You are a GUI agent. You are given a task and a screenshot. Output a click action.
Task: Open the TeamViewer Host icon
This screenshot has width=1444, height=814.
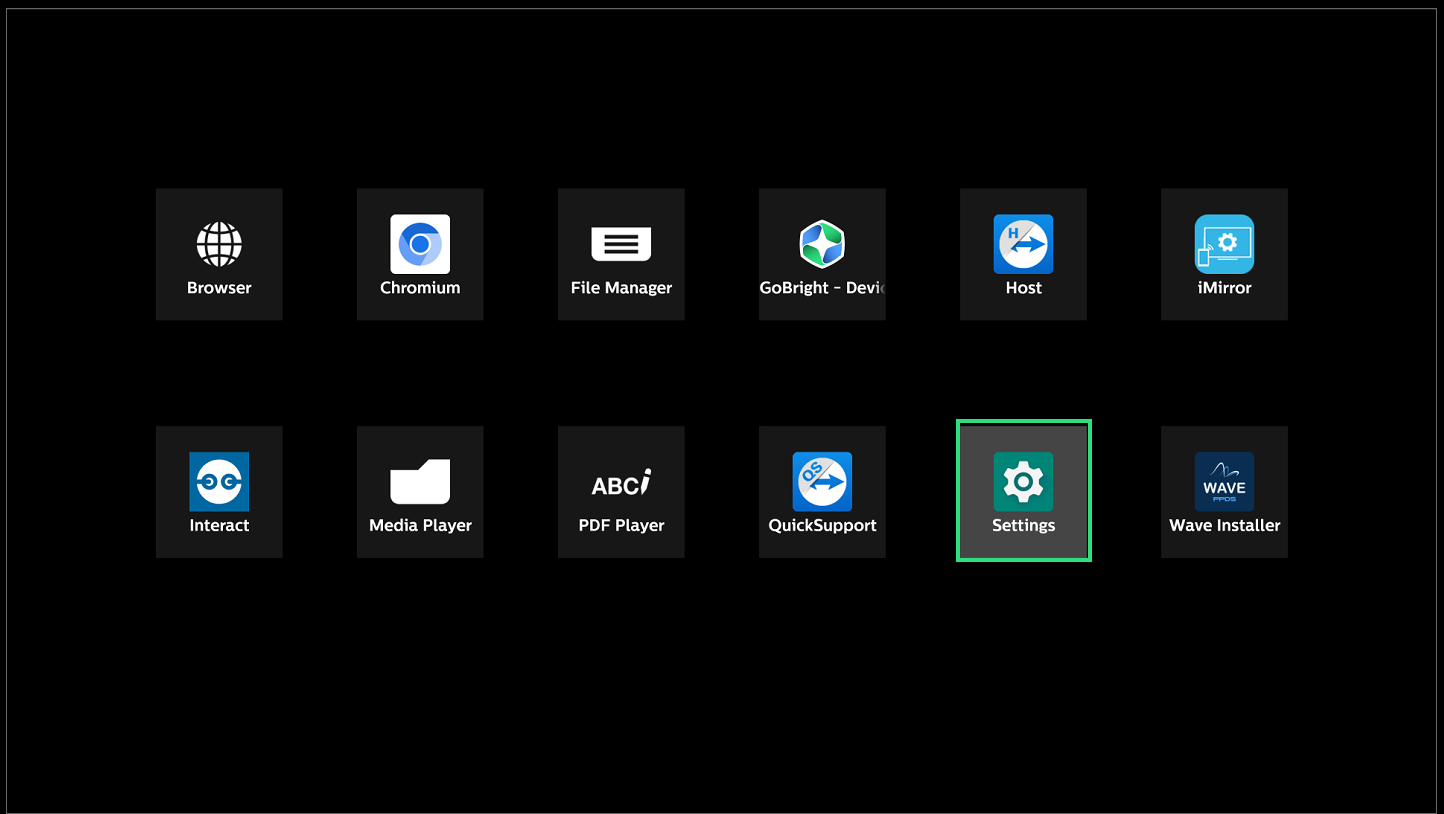(1023, 244)
